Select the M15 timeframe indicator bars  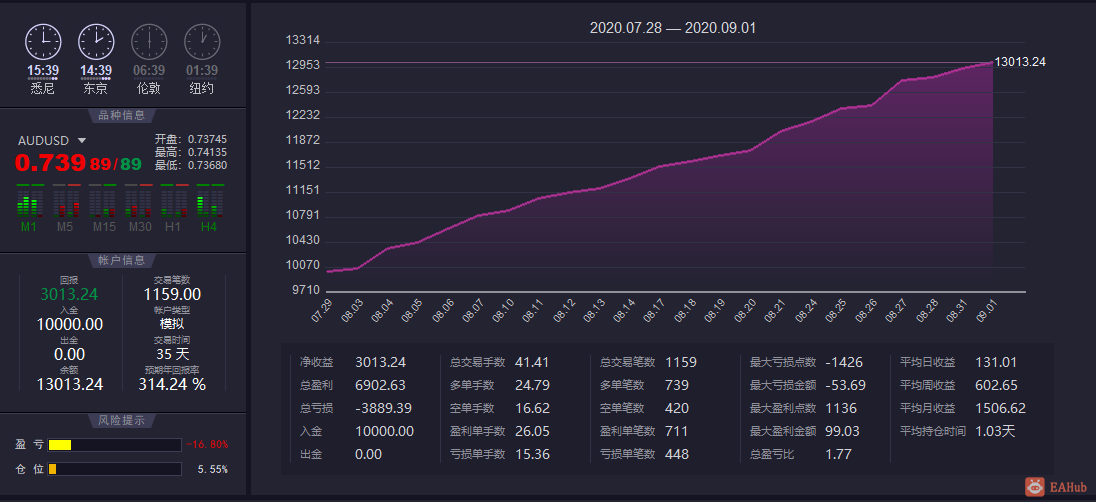[101, 201]
